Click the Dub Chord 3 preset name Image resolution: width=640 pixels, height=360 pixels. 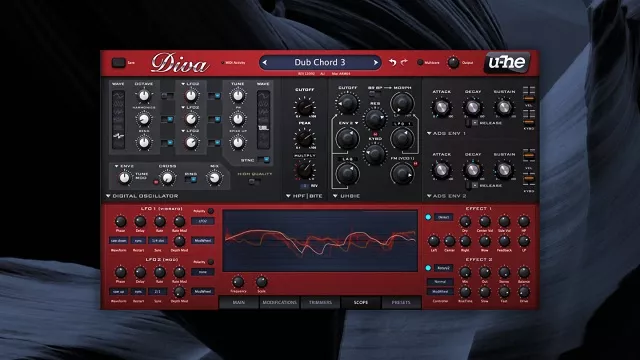coord(320,62)
